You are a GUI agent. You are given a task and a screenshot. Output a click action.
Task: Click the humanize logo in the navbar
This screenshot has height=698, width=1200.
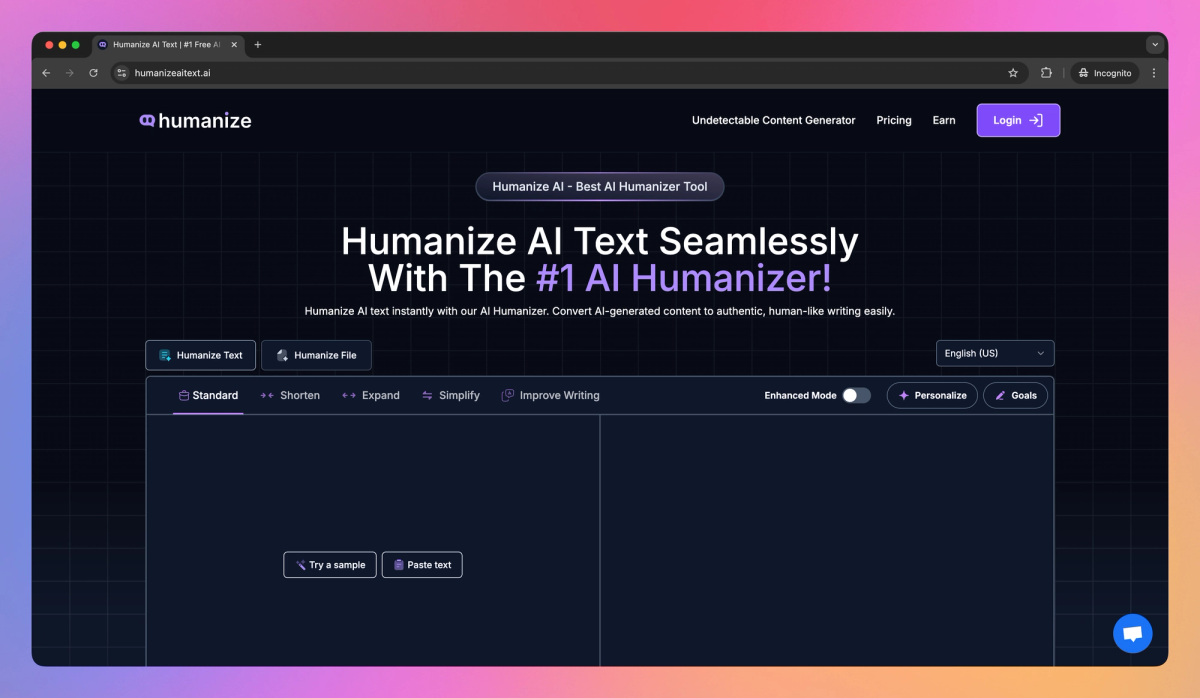(x=195, y=120)
